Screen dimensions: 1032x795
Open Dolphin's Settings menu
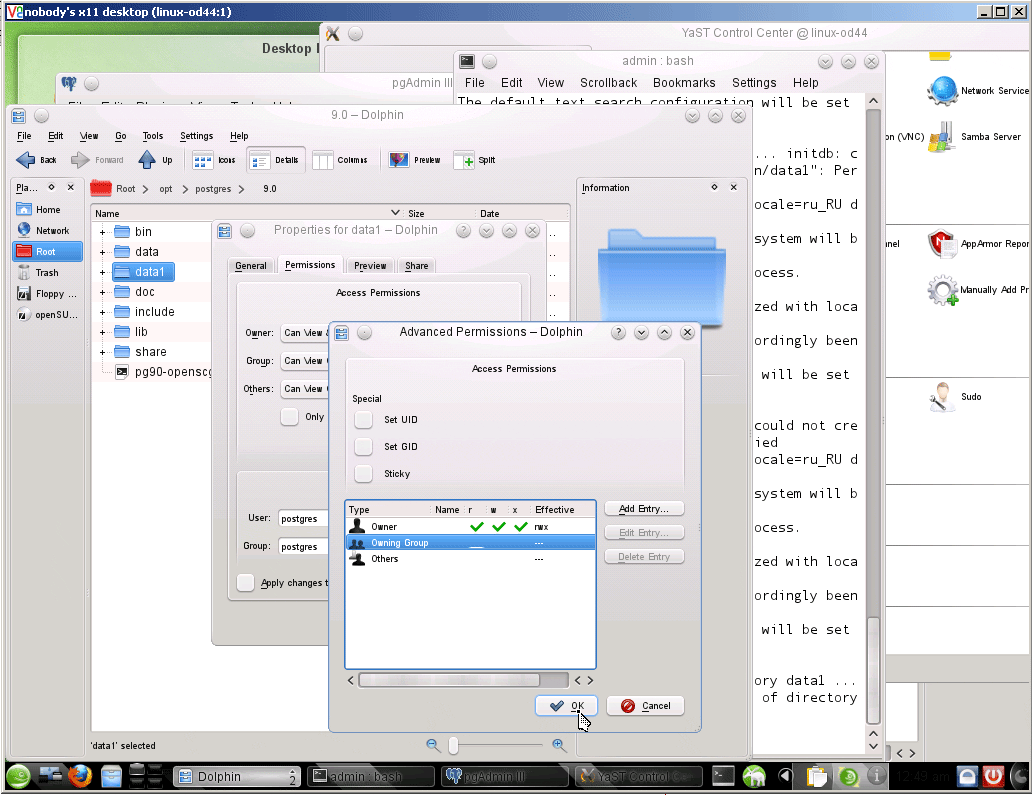tap(196, 136)
